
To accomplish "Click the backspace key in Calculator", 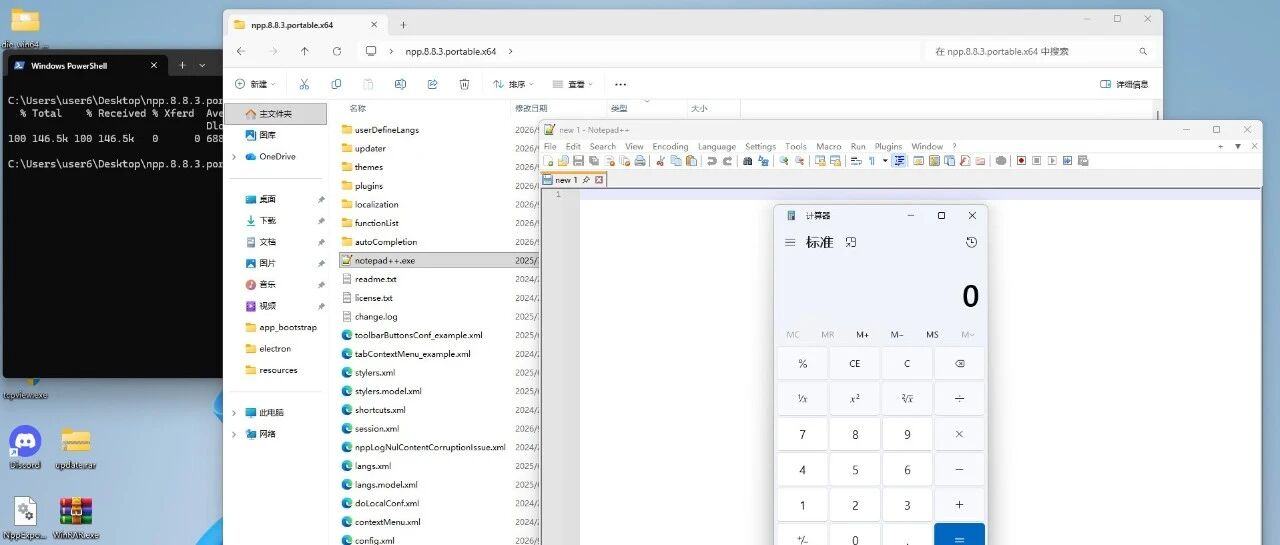I will (959, 364).
